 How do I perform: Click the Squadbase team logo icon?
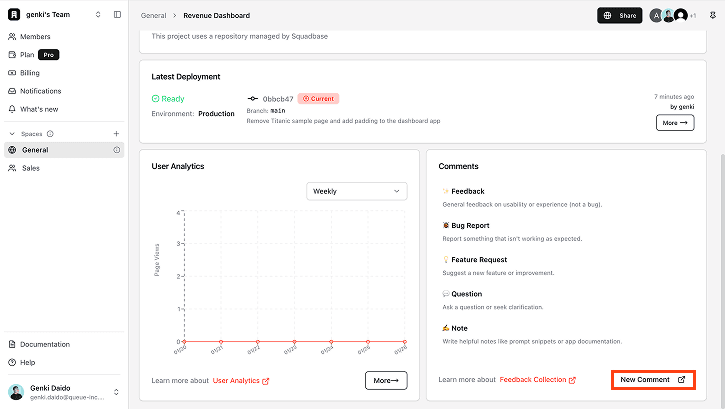coord(12,15)
